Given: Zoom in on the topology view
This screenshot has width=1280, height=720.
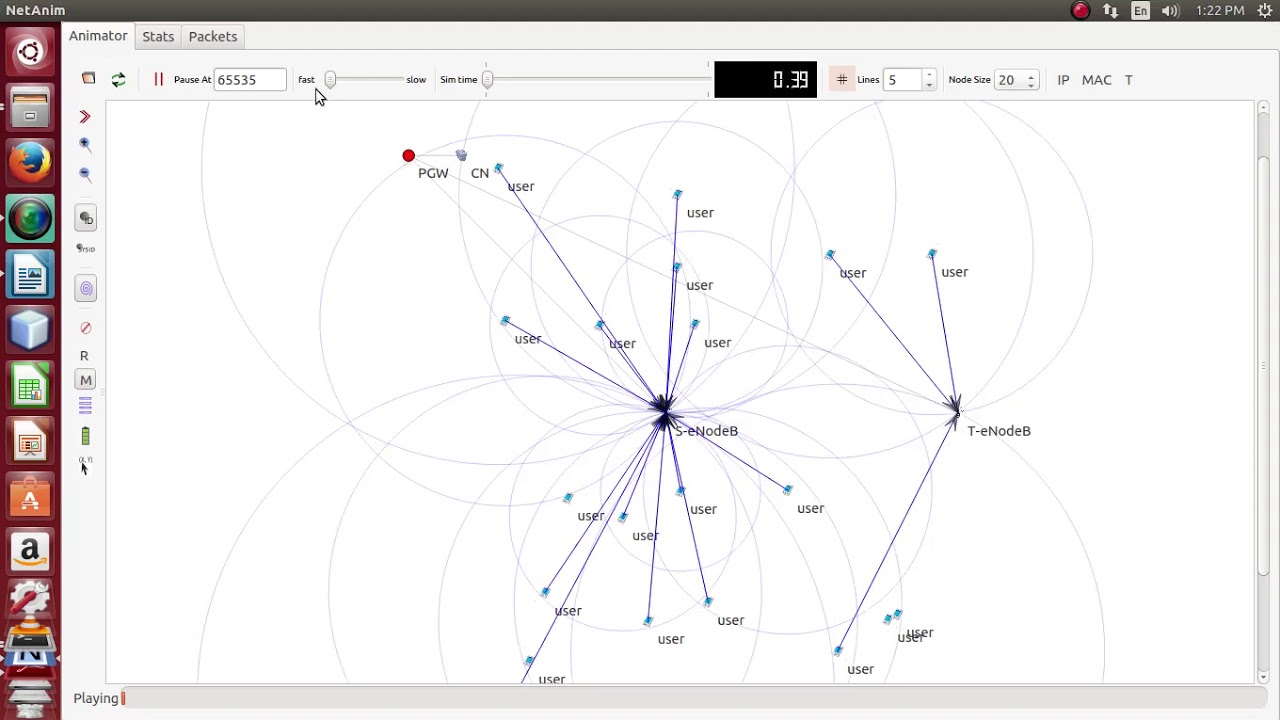Looking at the screenshot, I should (x=85, y=145).
